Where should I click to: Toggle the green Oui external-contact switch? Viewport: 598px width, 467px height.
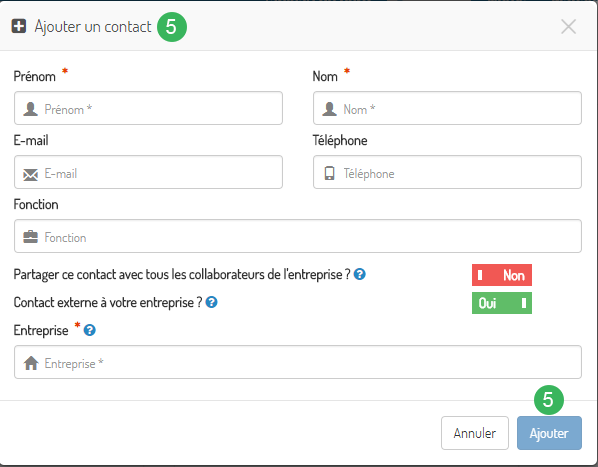(x=502, y=303)
